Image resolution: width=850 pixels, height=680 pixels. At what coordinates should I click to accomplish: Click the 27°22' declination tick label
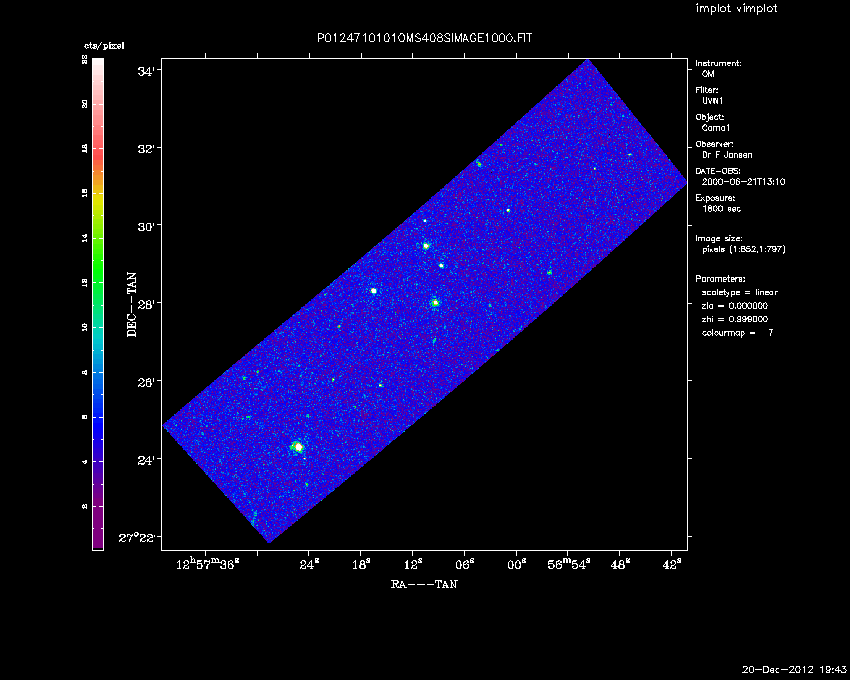[x=138, y=538]
